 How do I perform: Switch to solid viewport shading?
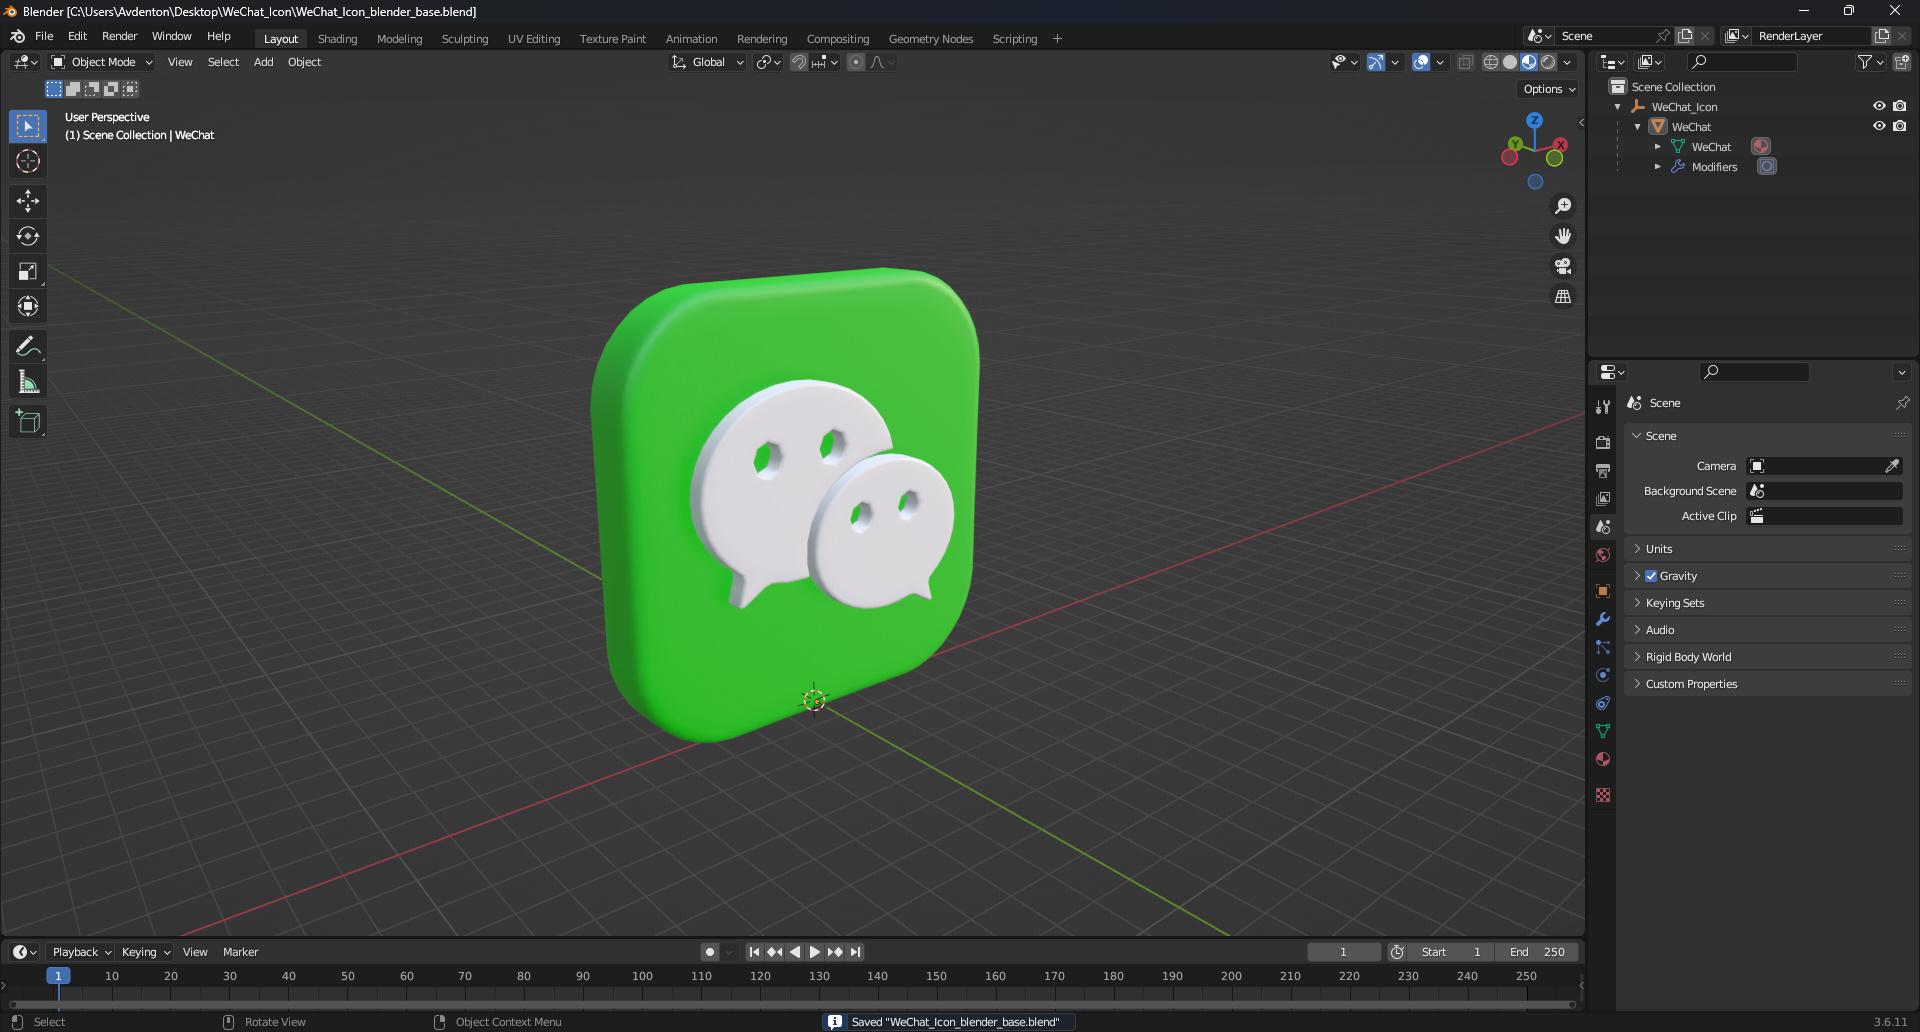click(x=1510, y=62)
